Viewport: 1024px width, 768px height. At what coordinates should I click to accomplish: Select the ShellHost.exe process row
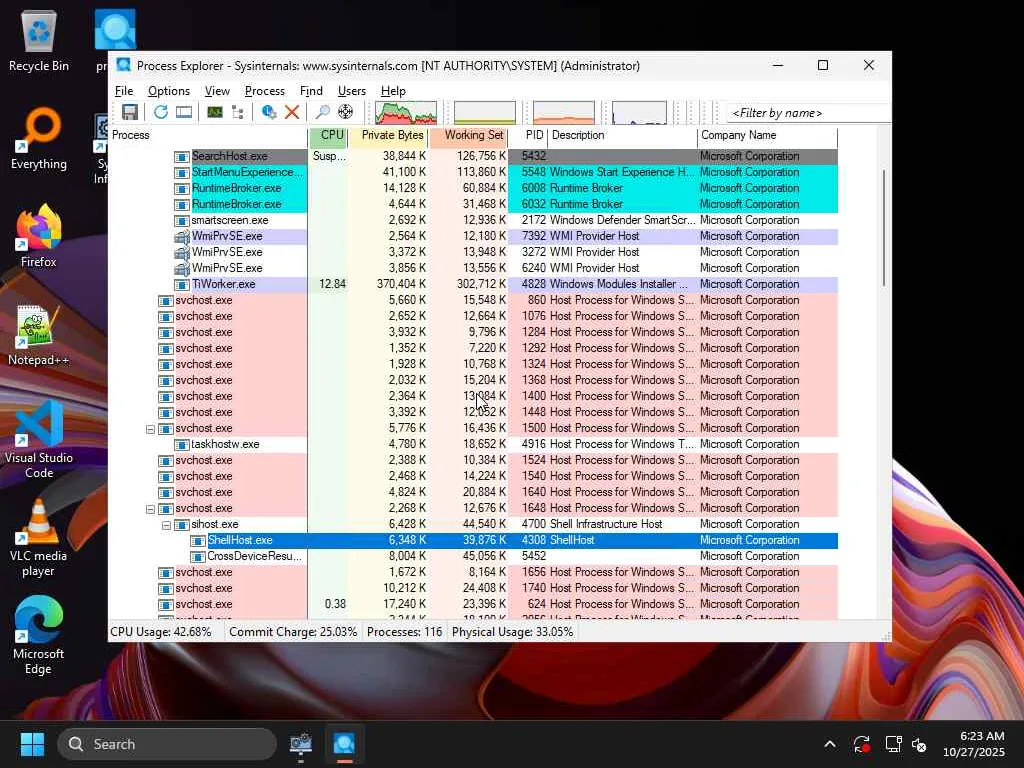pos(473,540)
